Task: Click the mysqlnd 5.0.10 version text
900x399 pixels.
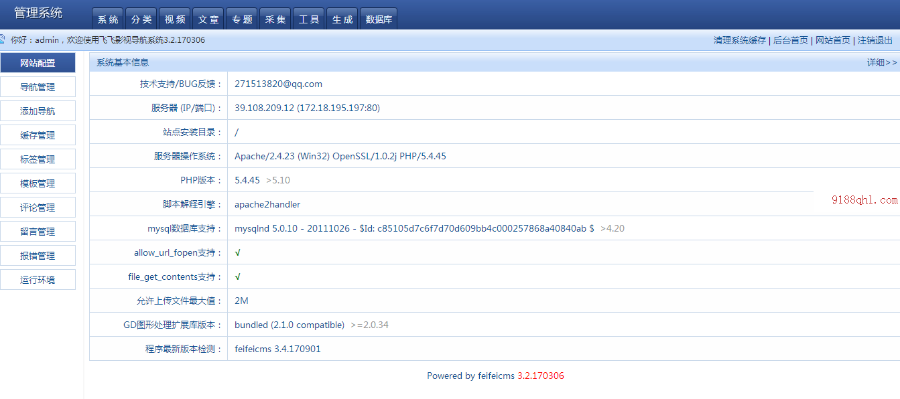Action: [x=414, y=228]
